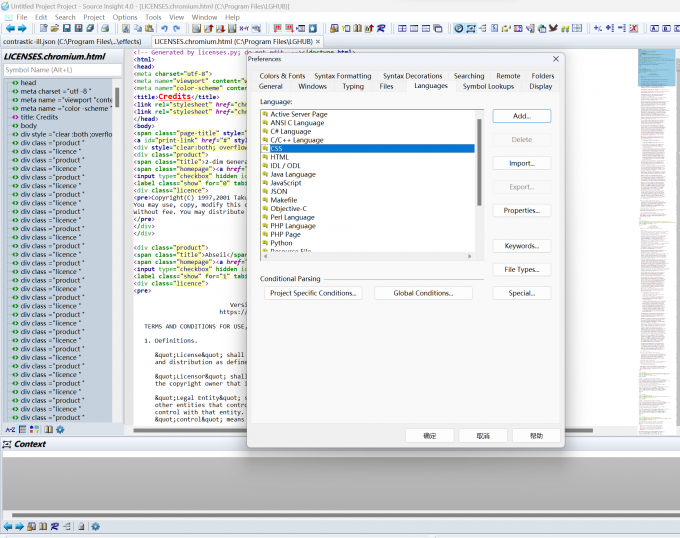Image resolution: width=680 pixels, height=538 pixels.
Task: Click Go Back arrow in main toolbar
Action: click(x=9, y=29)
